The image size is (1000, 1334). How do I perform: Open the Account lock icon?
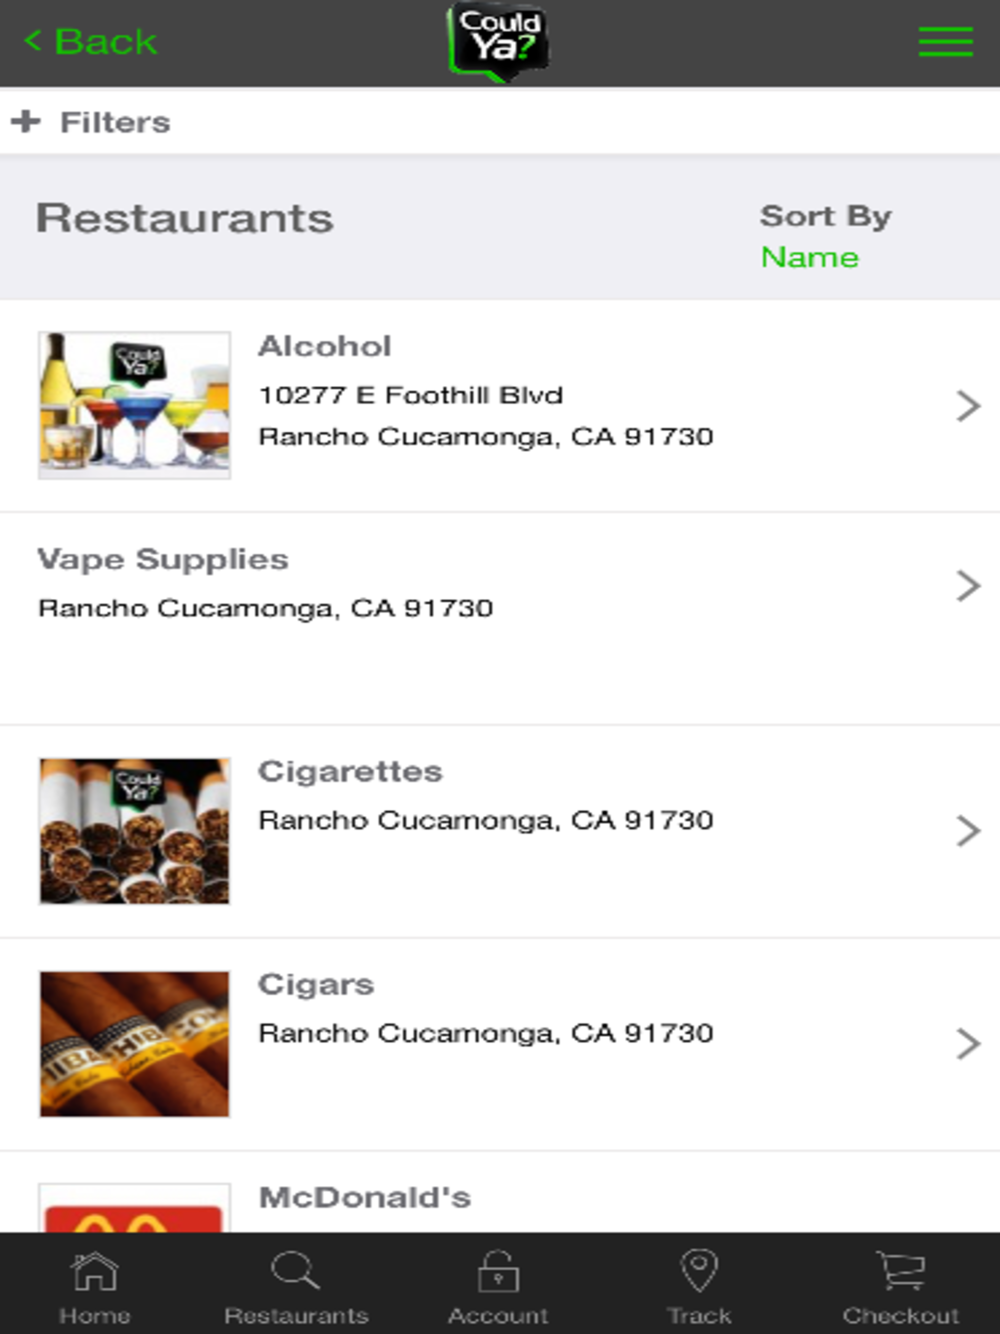(498, 1271)
